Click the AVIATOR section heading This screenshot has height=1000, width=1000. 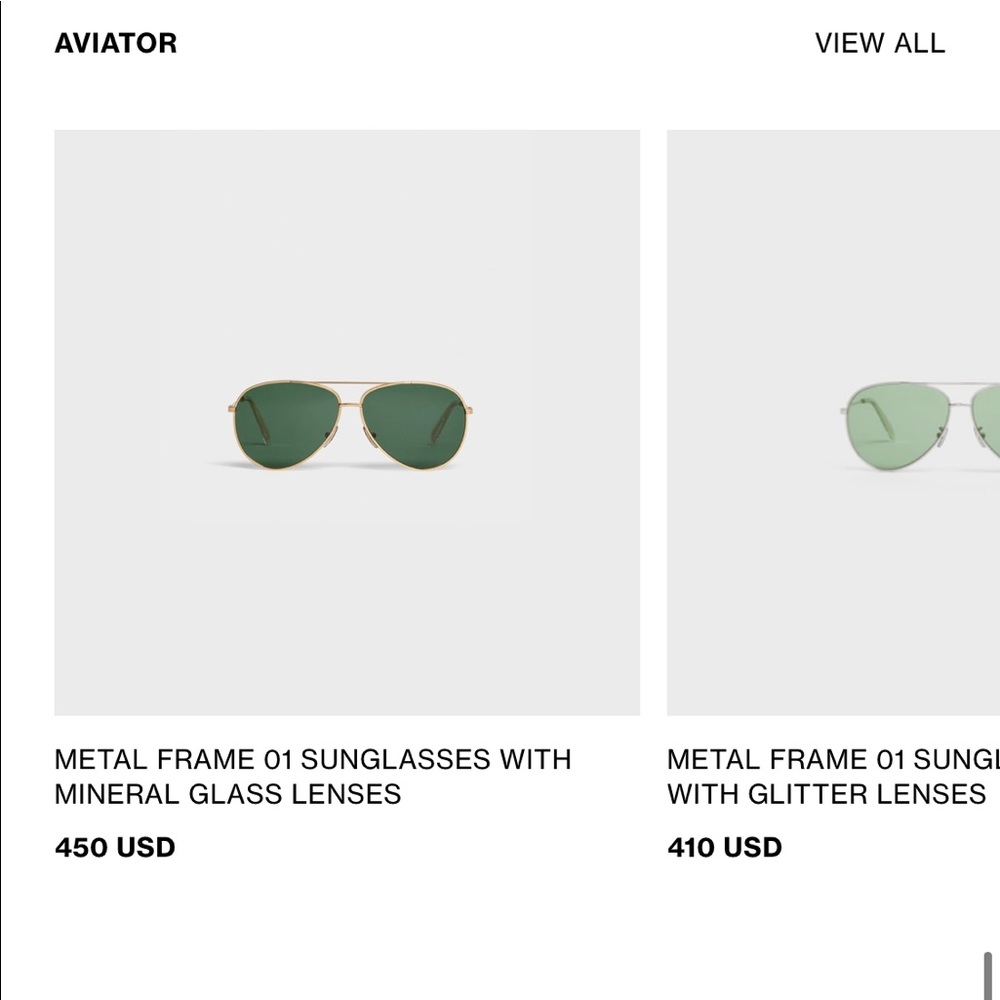115,43
